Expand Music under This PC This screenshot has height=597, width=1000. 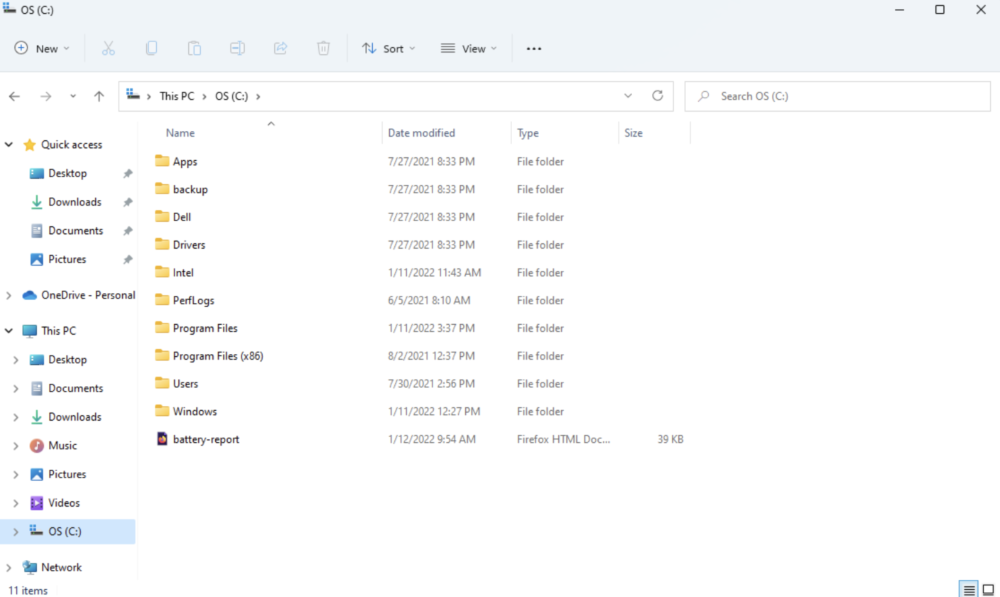coord(16,446)
